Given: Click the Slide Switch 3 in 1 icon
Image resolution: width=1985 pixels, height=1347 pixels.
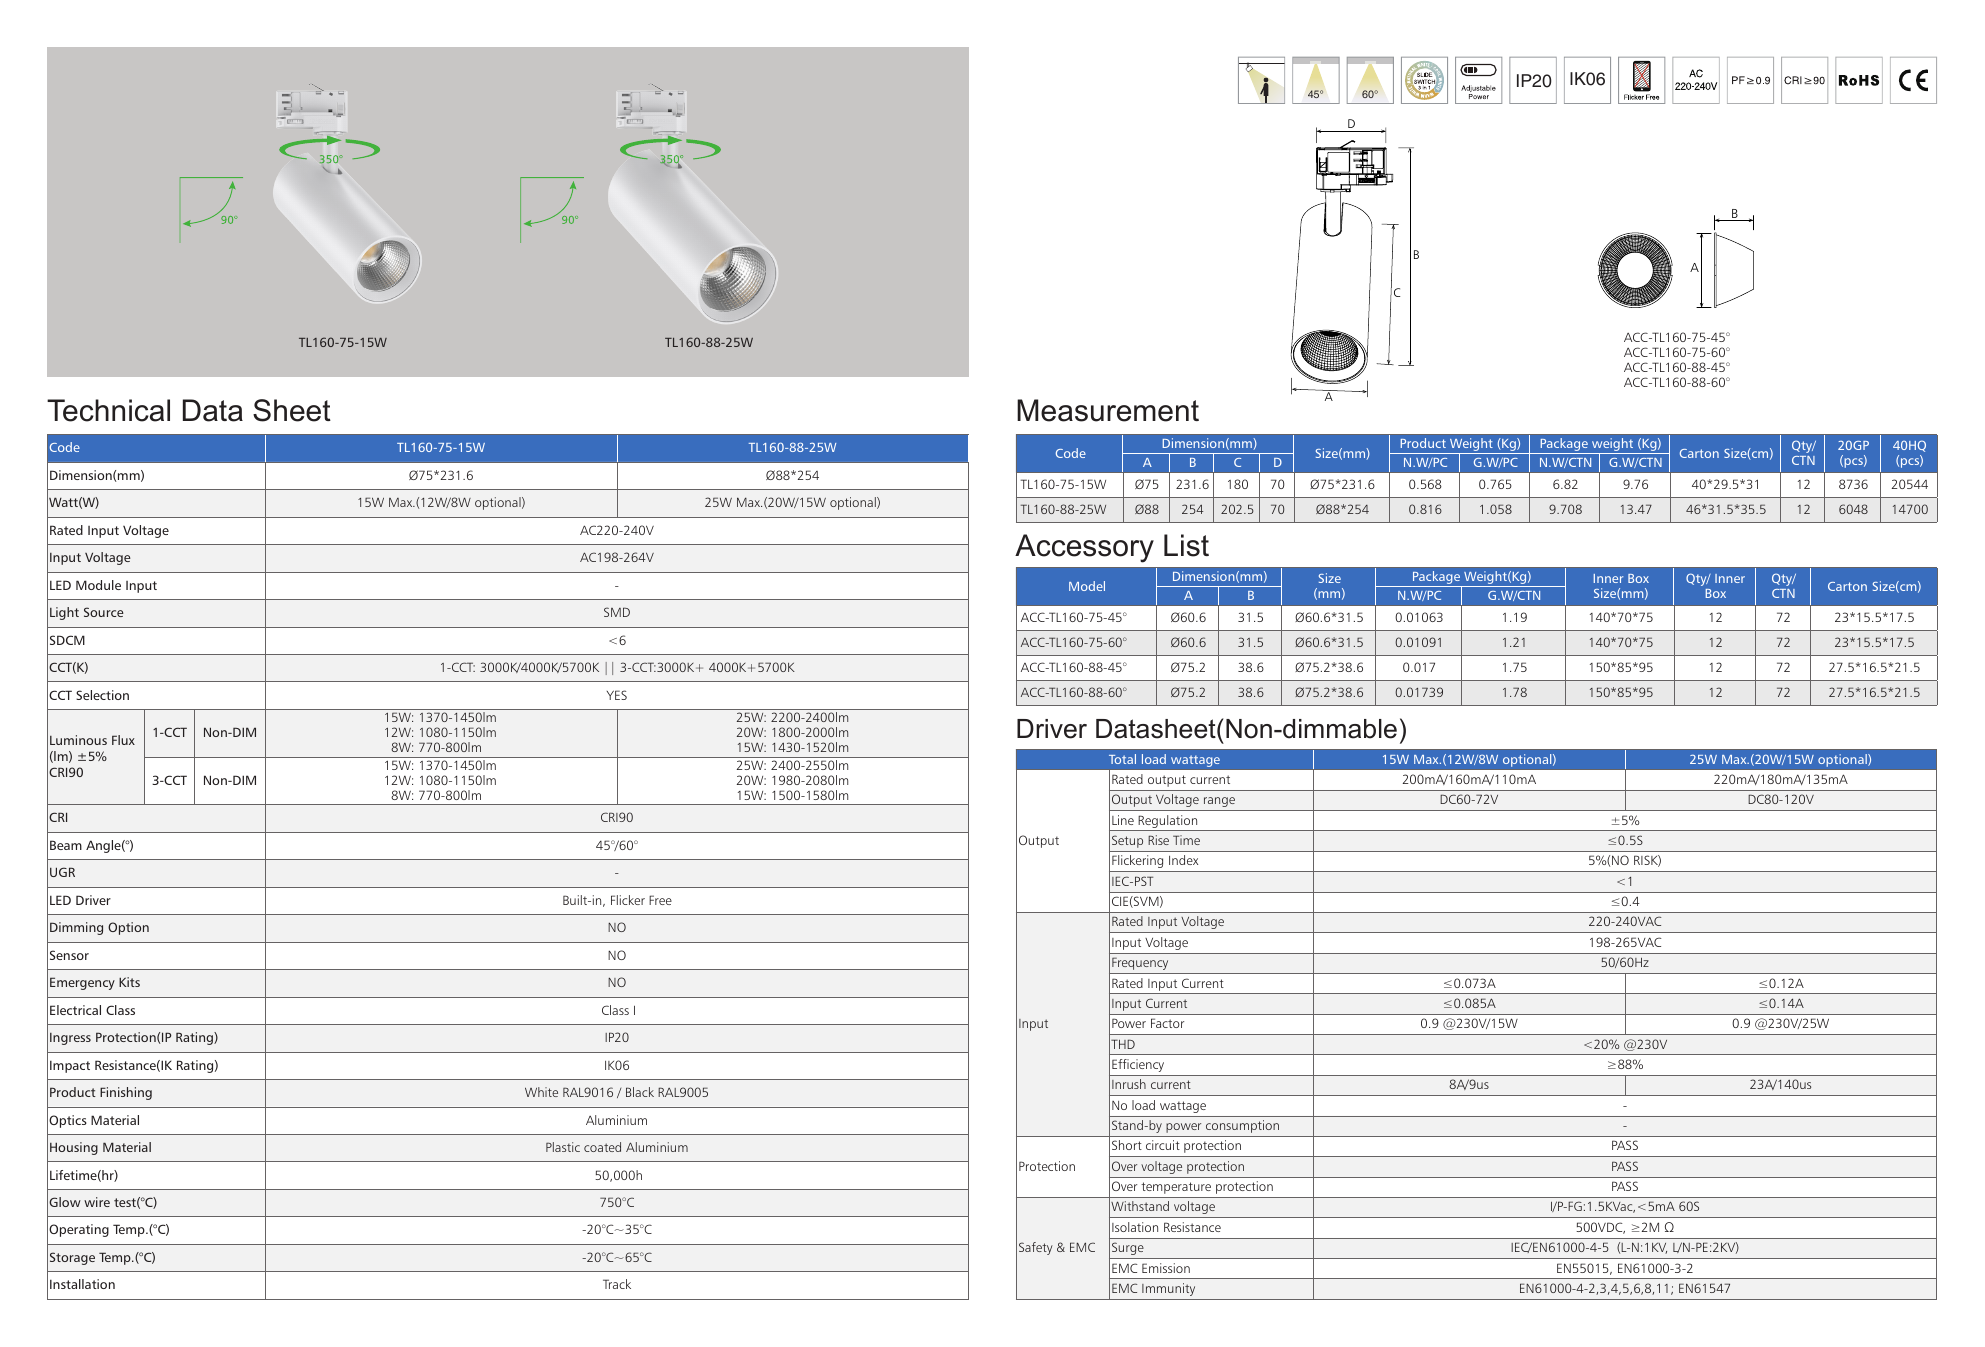Looking at the screenshot, I should (1424, 80).
